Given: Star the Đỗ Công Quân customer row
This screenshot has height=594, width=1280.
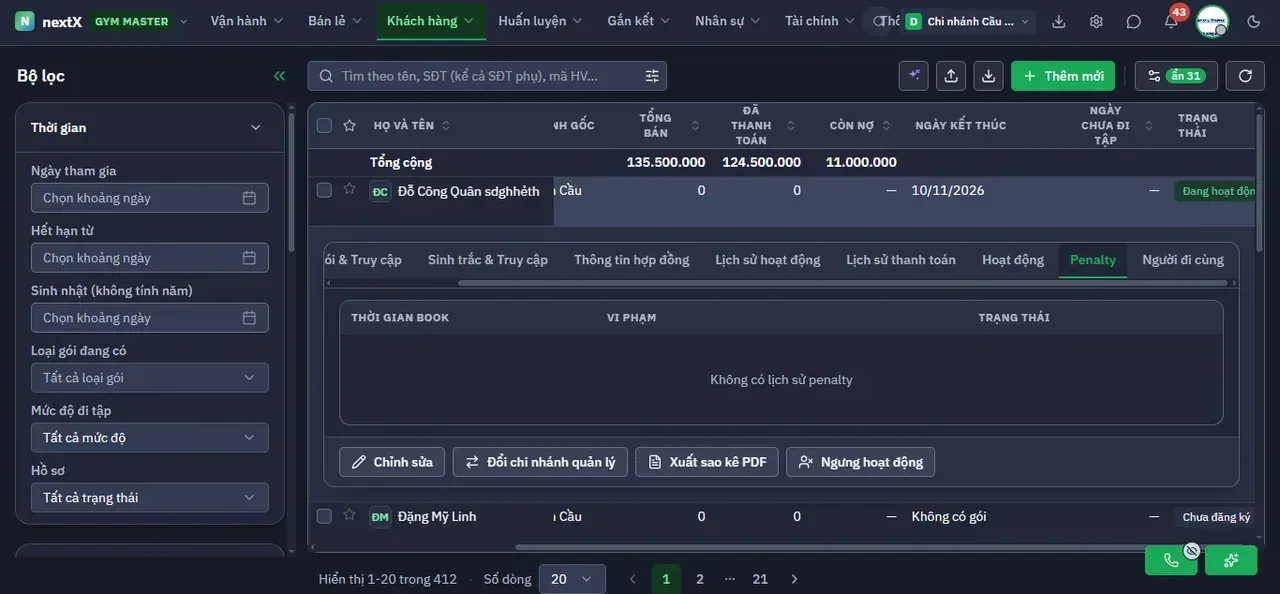Looking at the screenshot, I should tap(349, 188).
